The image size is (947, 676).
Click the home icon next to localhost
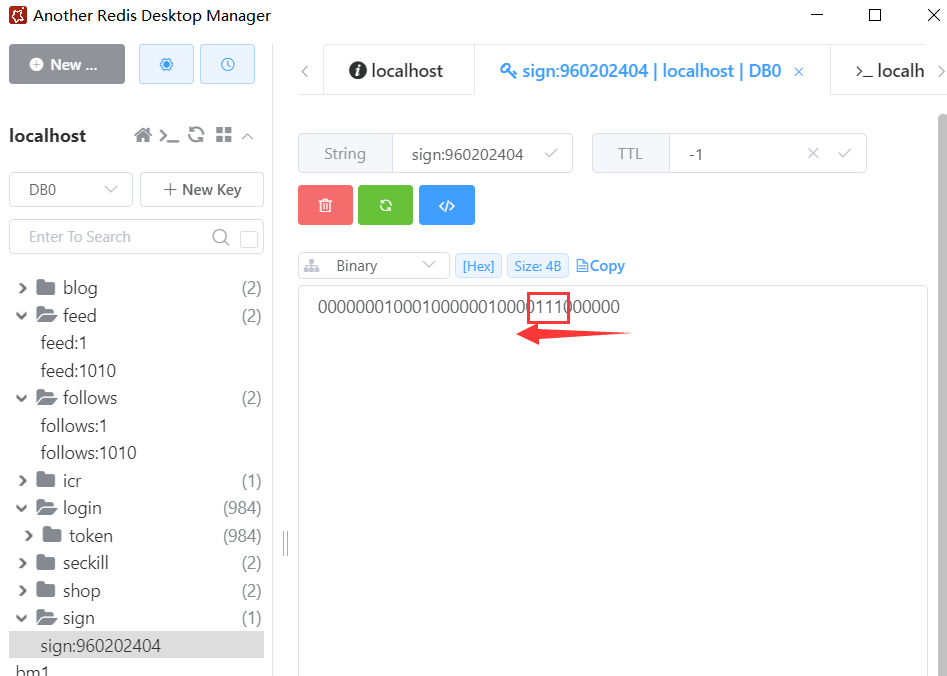[x=143, y=136]
